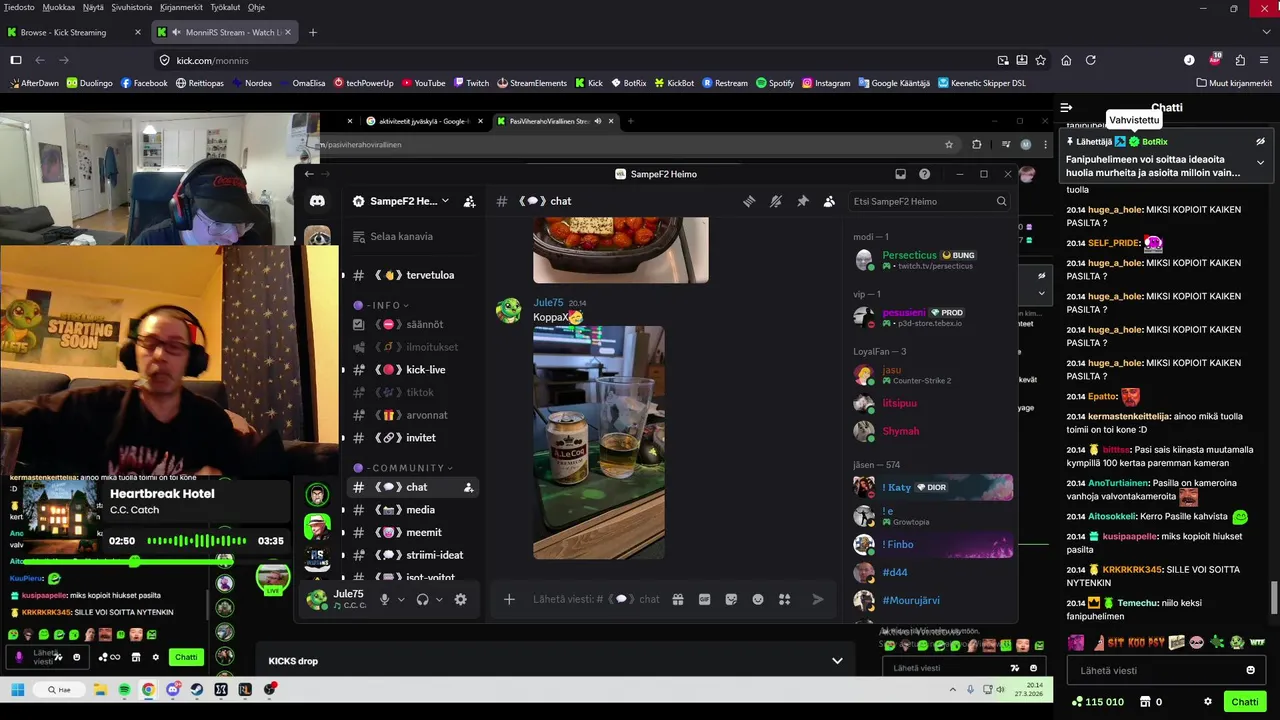Click green Chatti send button bottom right
Viewport: 1280px width, 720px height.
click(1245, 702)
